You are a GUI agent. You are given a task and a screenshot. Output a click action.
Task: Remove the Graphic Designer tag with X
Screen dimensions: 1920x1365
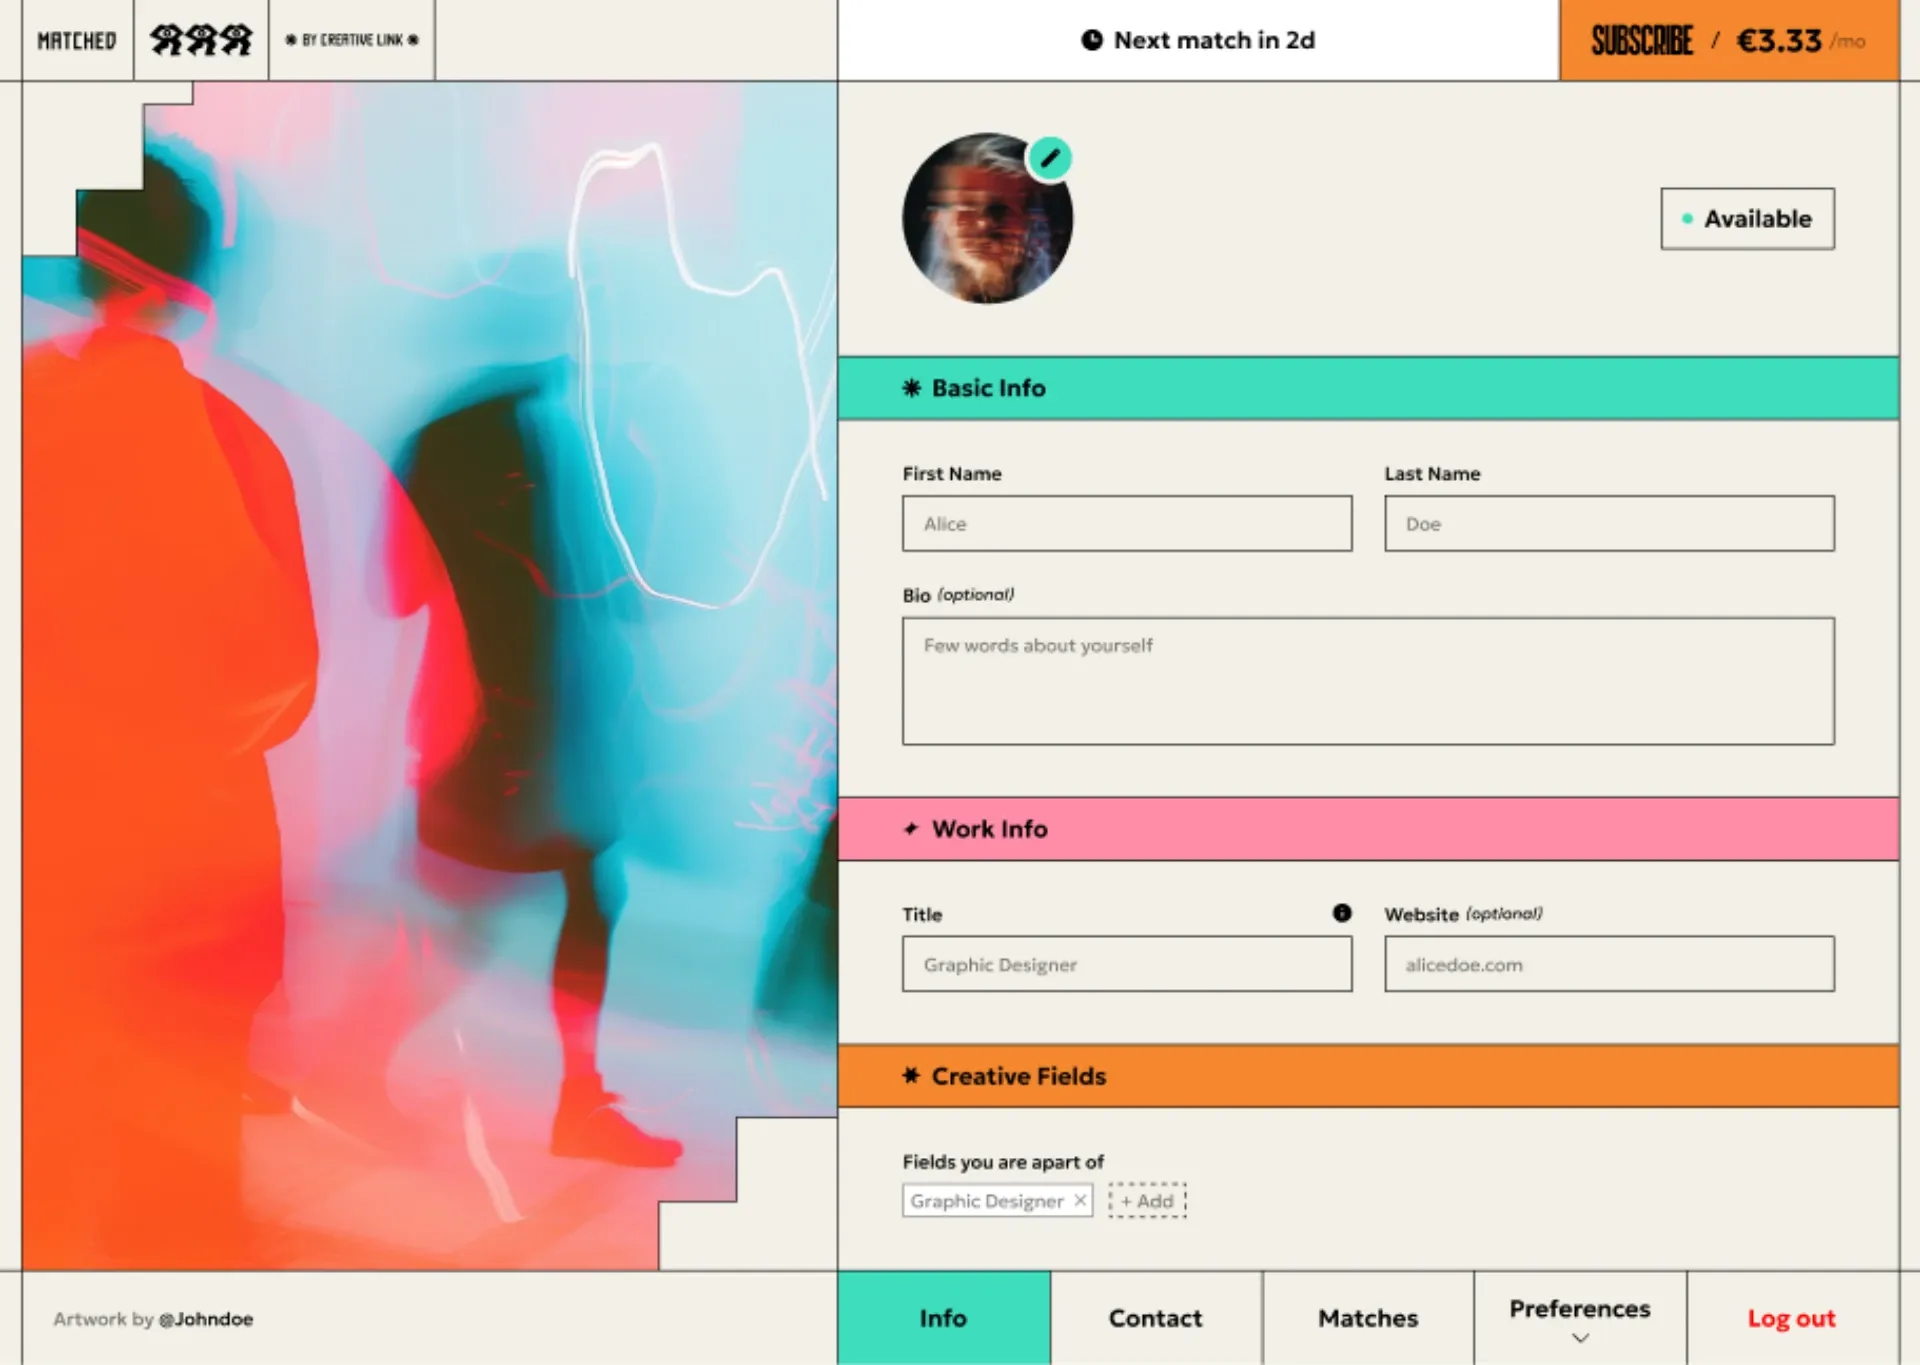(1080, 1200)
